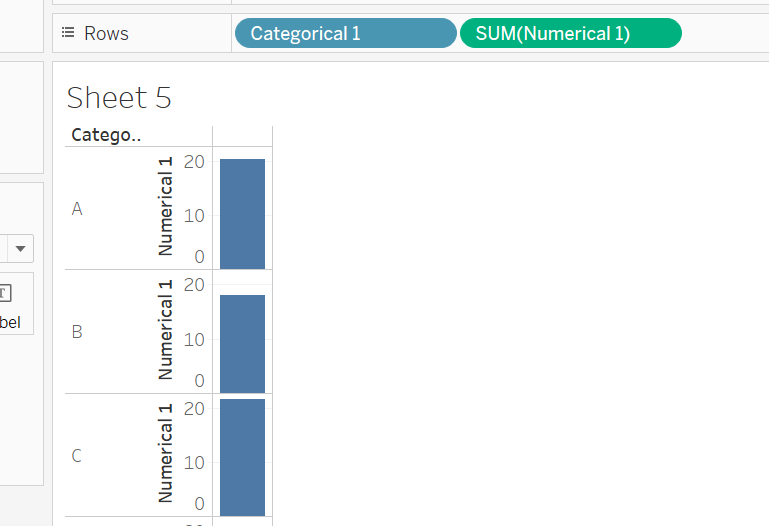The height and width of the screenshot is (526, 769).
Task: Click row header label C
Action: 77,456
